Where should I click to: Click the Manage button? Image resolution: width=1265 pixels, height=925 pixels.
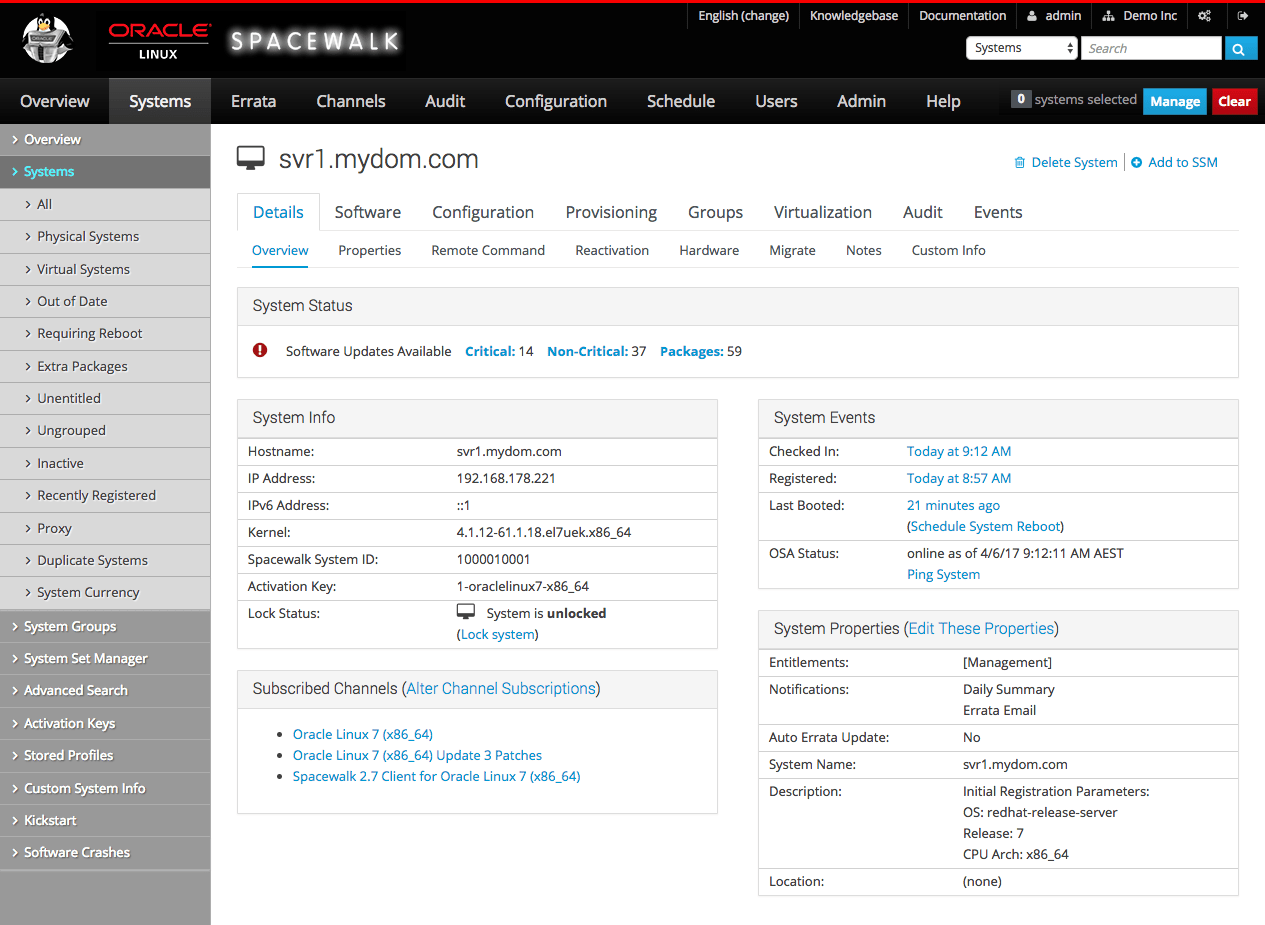click(1175, 101)
